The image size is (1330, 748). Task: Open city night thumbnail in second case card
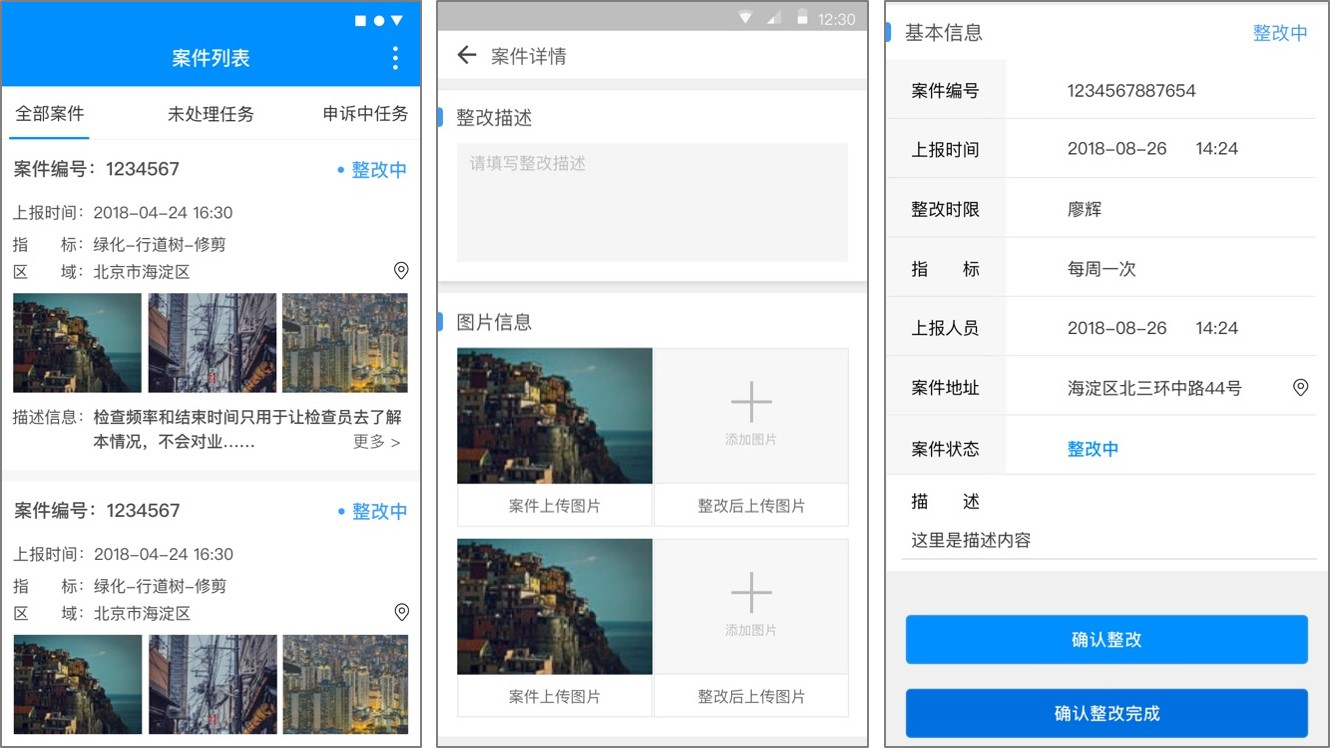[x=345, y=685]
